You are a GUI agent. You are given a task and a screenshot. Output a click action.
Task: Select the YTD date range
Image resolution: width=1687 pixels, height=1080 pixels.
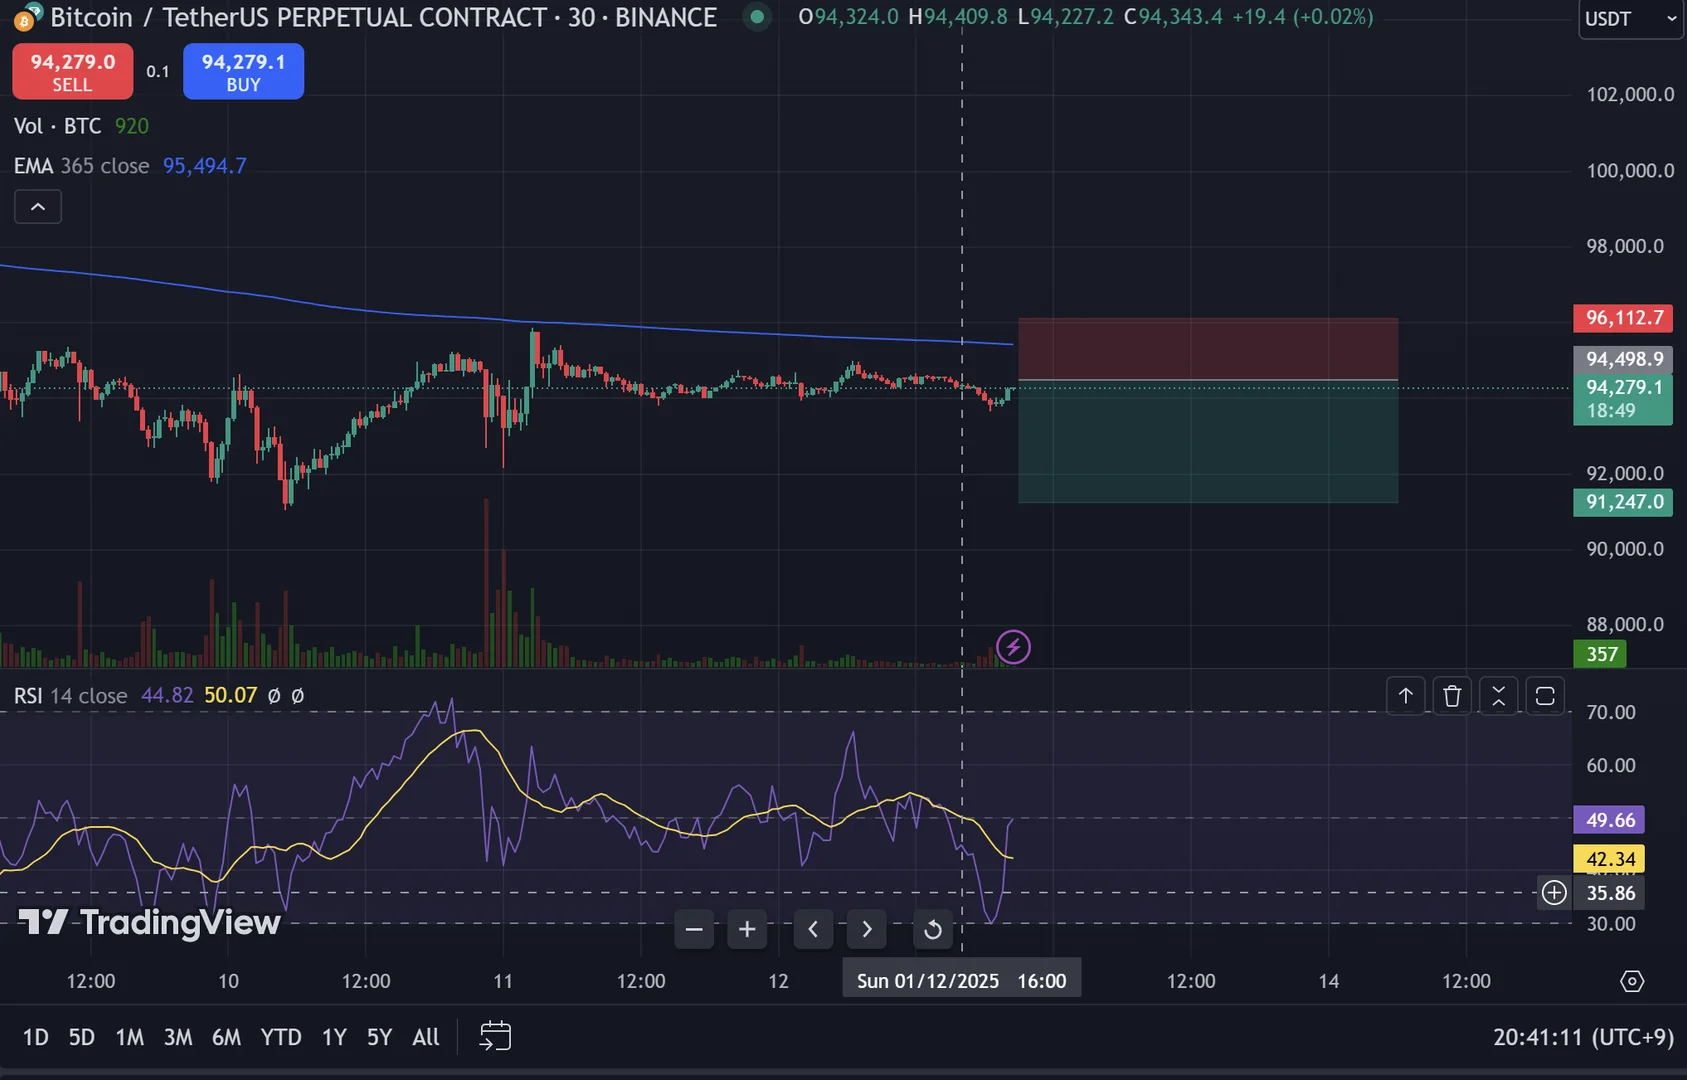(x=281, y=1037)
